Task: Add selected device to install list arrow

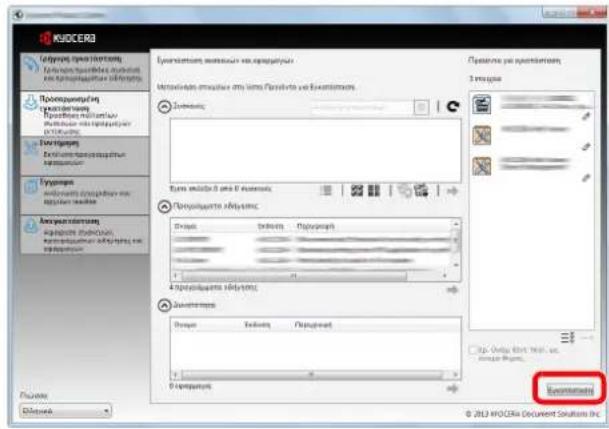Action: pos(452,191)
